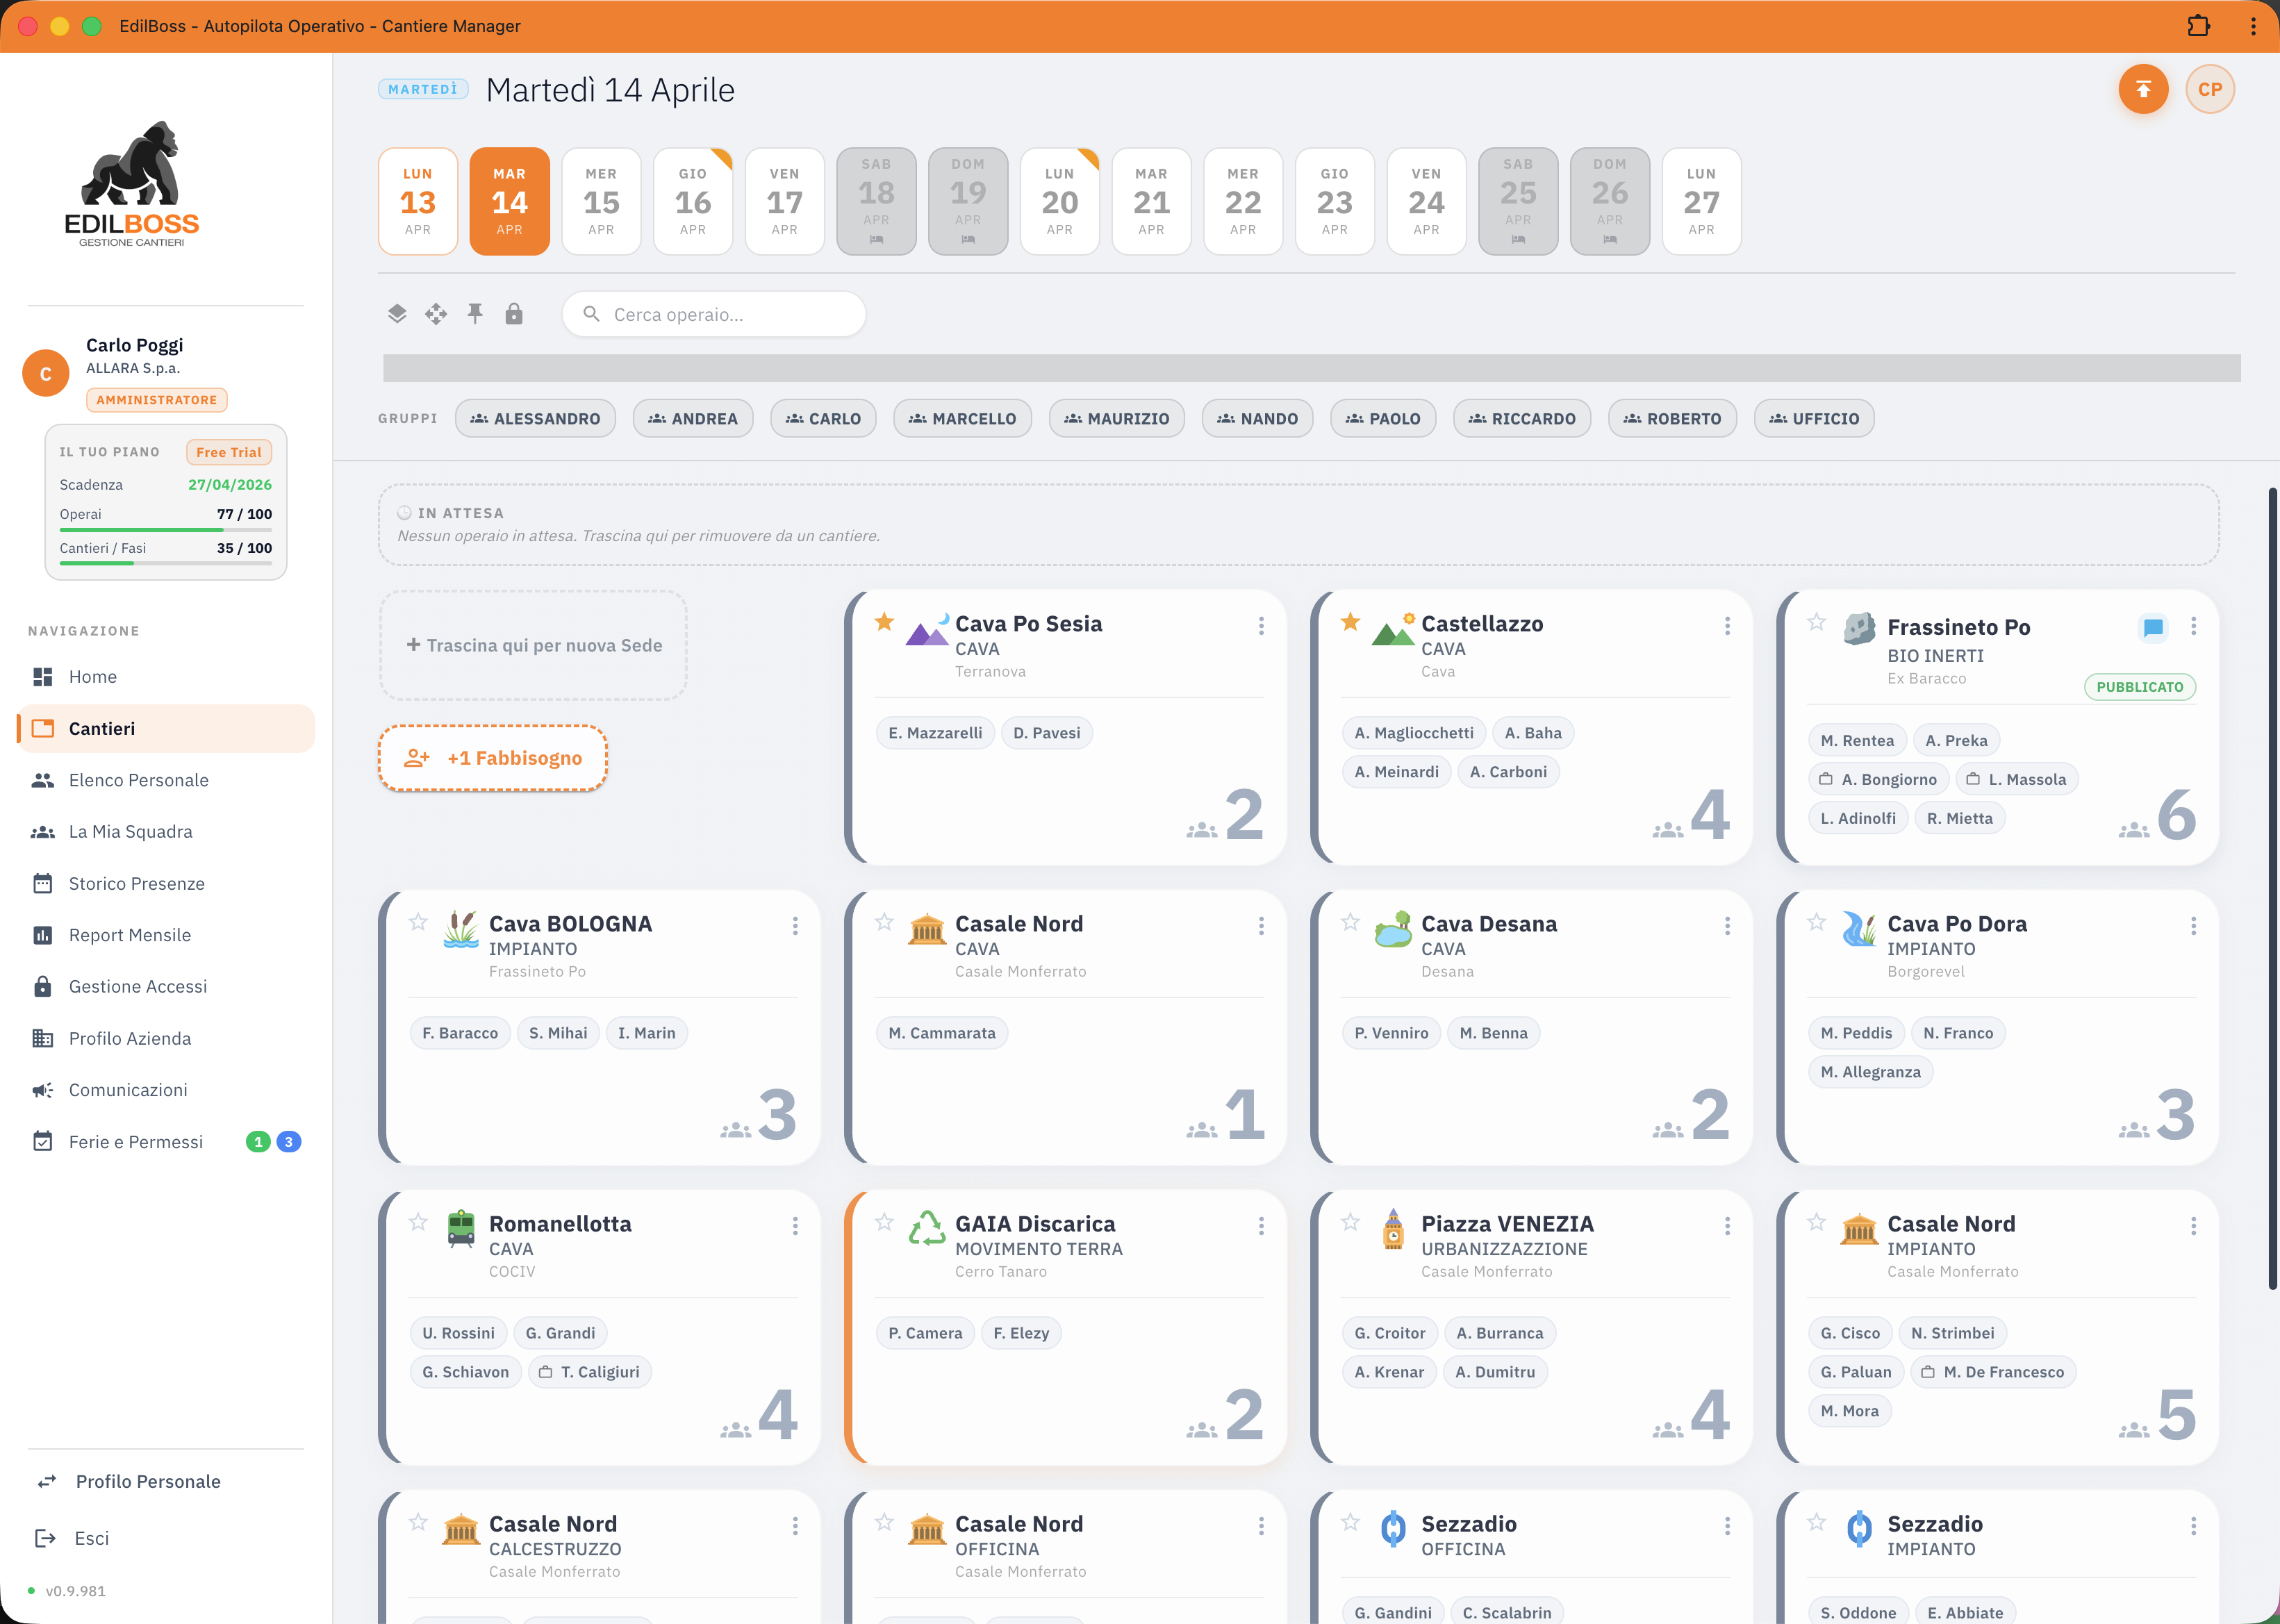This screenshot has width=2280, height=1624.
Task: Open three-dot menu on Romanellotta card
Action: point(795,1226)
